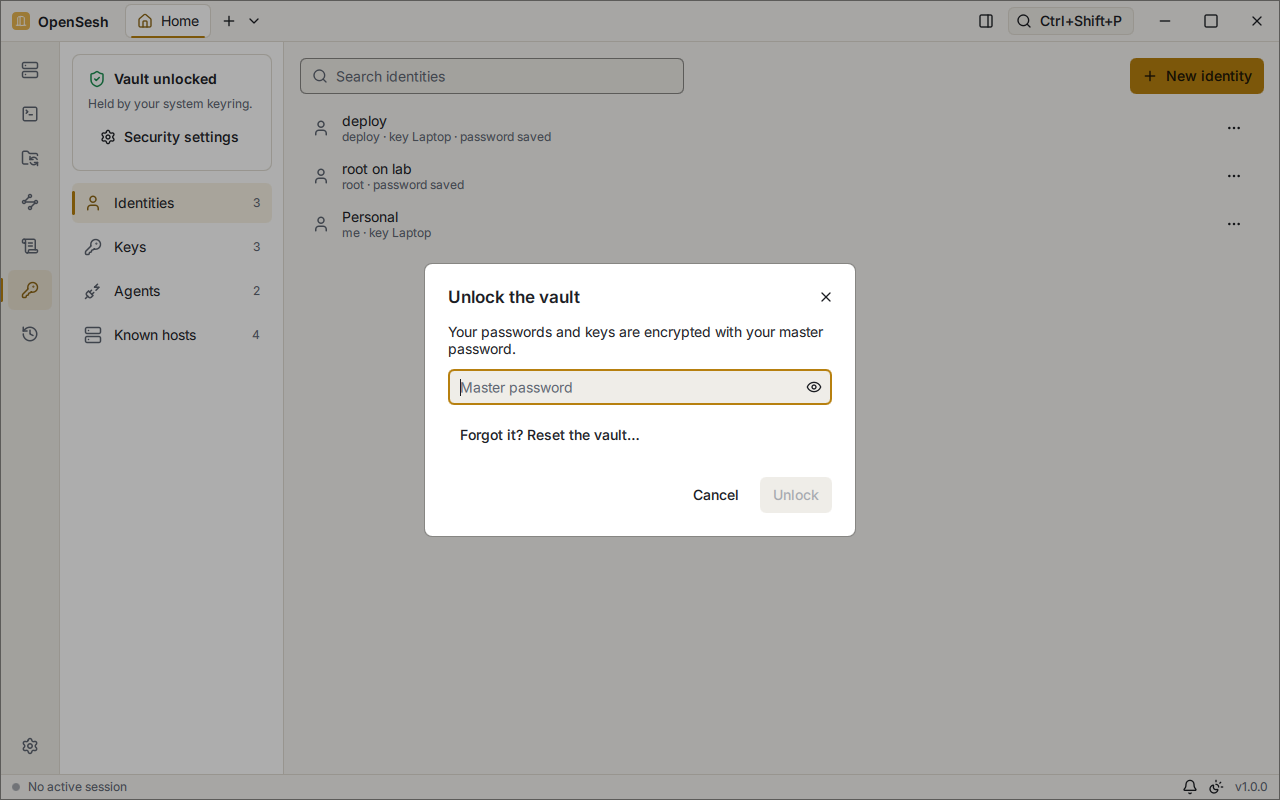Click the OpenSesh app logo
The image size is (1280, 800).
(x=21, y=21)
